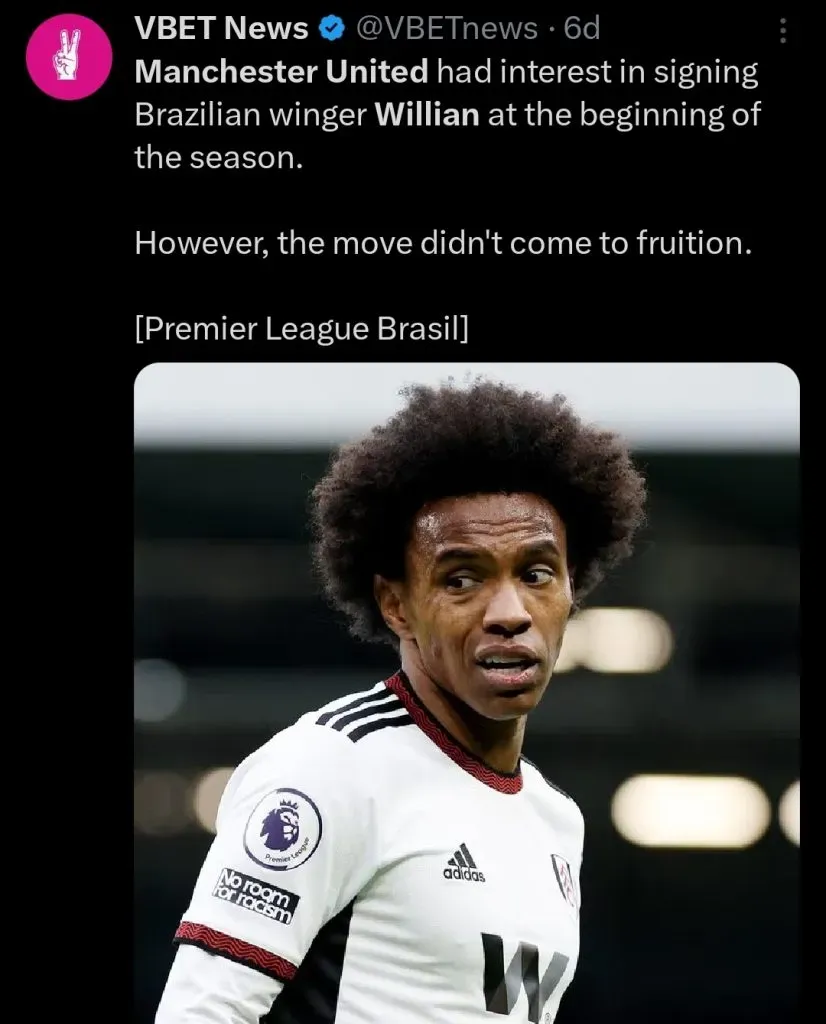This screenshot has height=1024, width=826.
Task: Click the blurred stadium lights in photo
Action: (691, 812)
